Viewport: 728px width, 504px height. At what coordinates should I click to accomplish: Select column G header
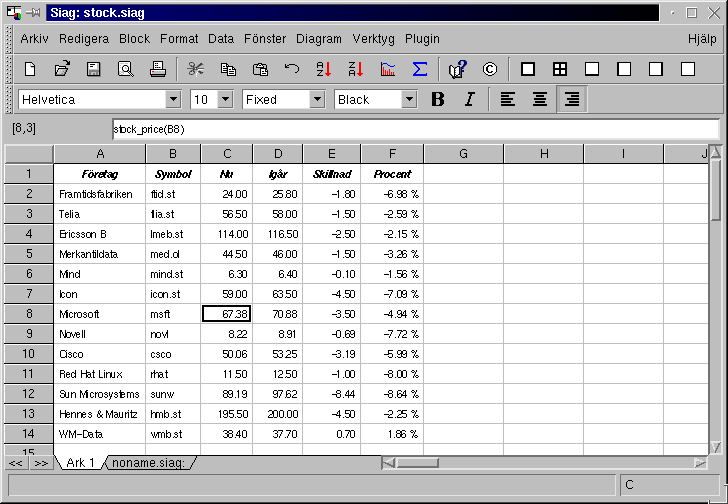(x=463, y=154)
